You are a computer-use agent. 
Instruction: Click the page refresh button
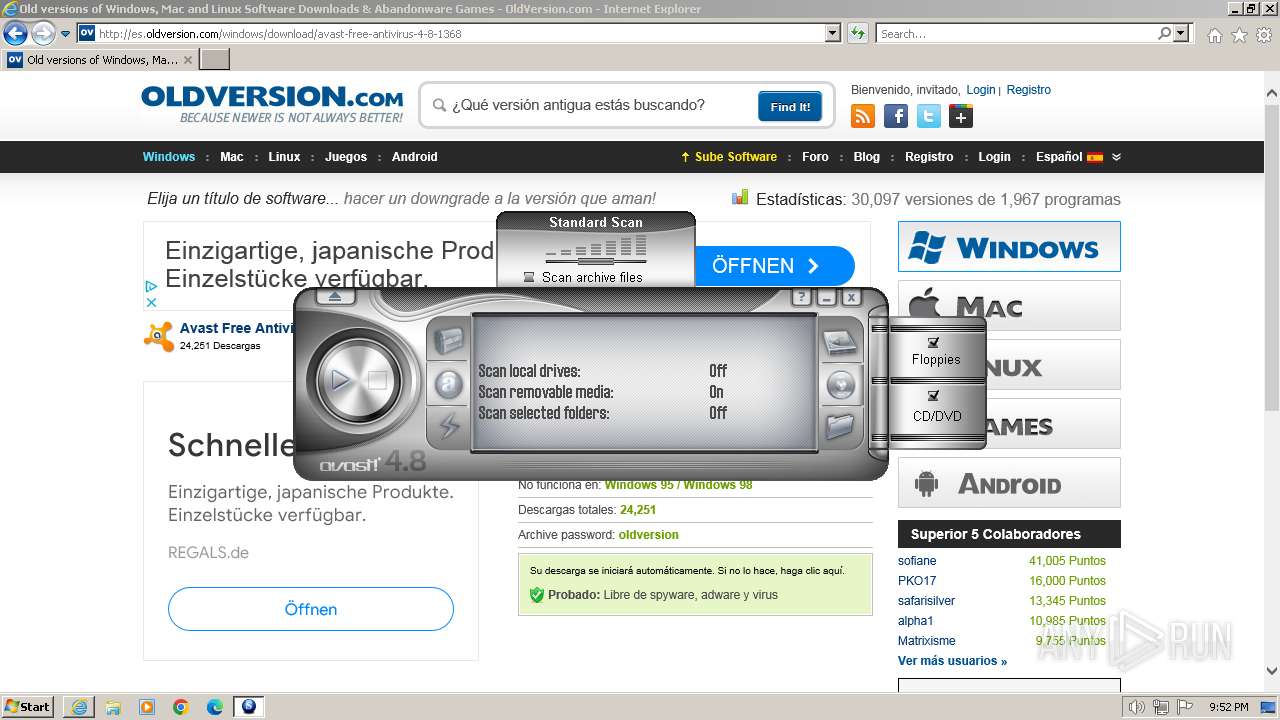[857, 33]
